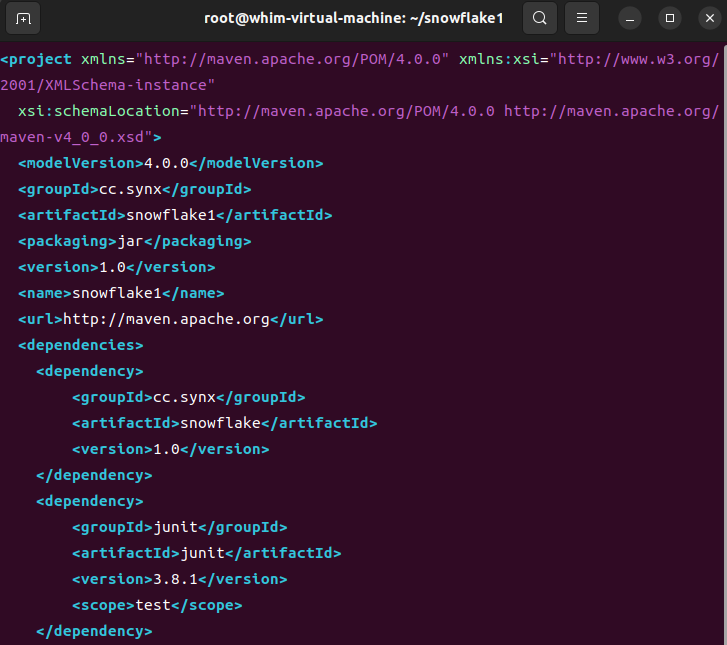Click the packaging jar line

(134, 241)
